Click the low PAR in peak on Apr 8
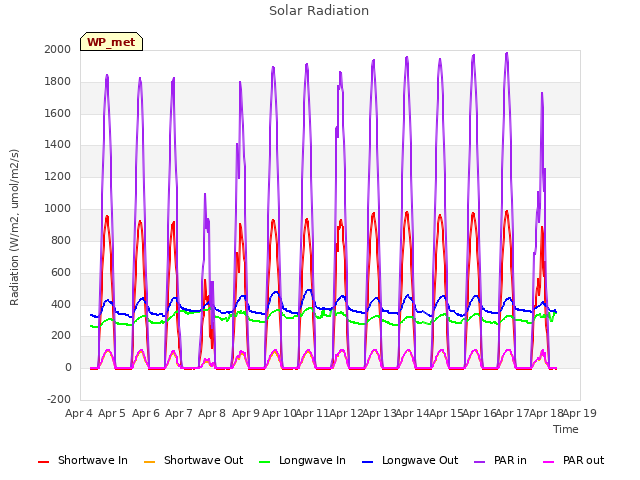 [x=205, y=194]
